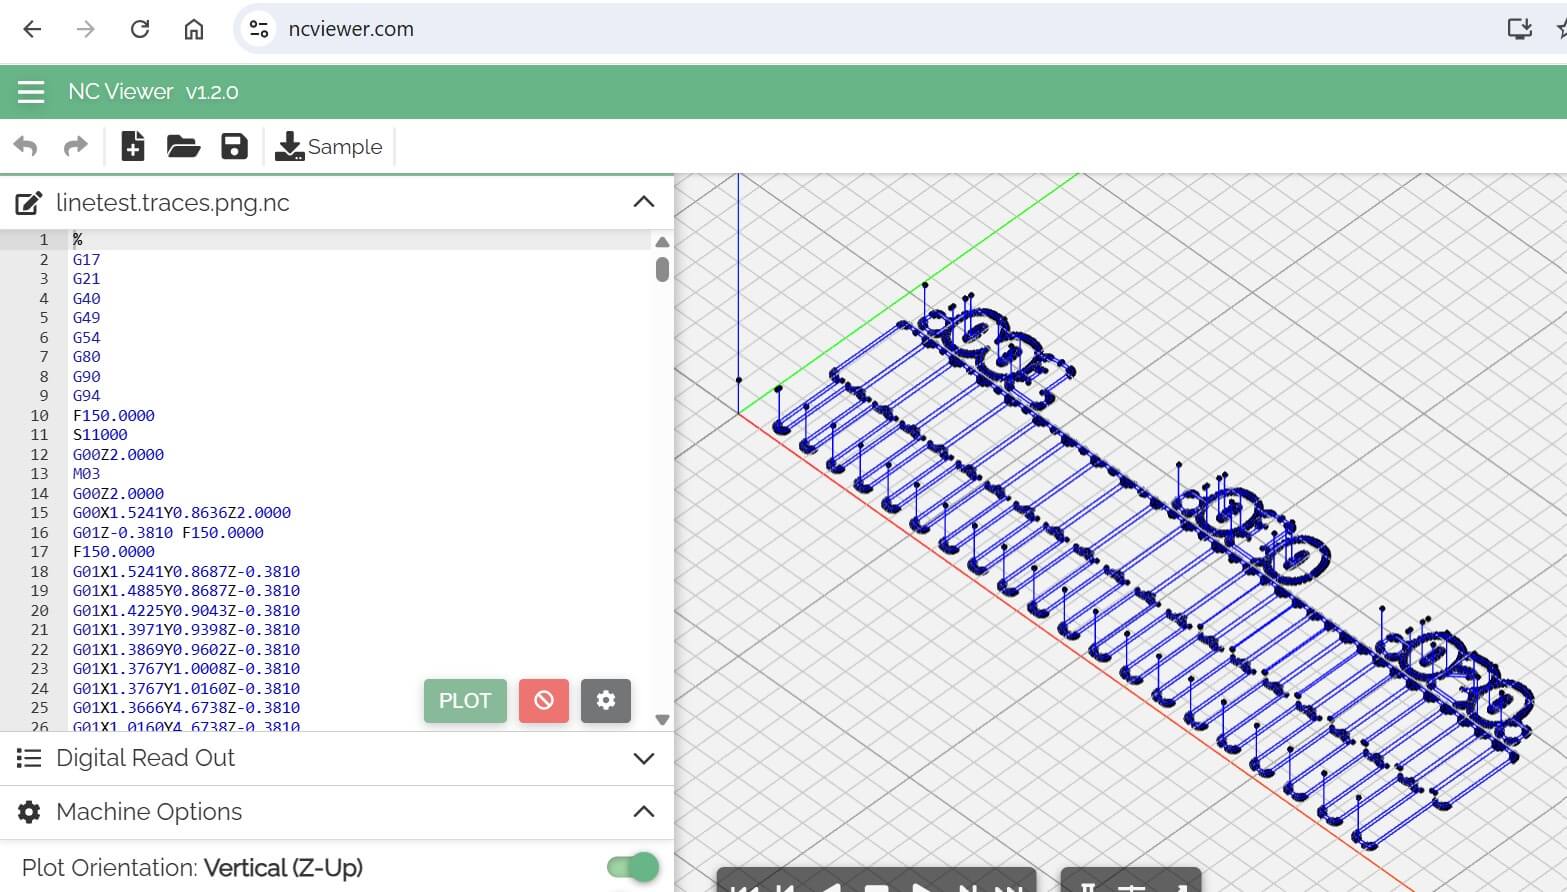Click the M03 code line
The height and width of the screenshot is (892, 1567).
point(88,474)
